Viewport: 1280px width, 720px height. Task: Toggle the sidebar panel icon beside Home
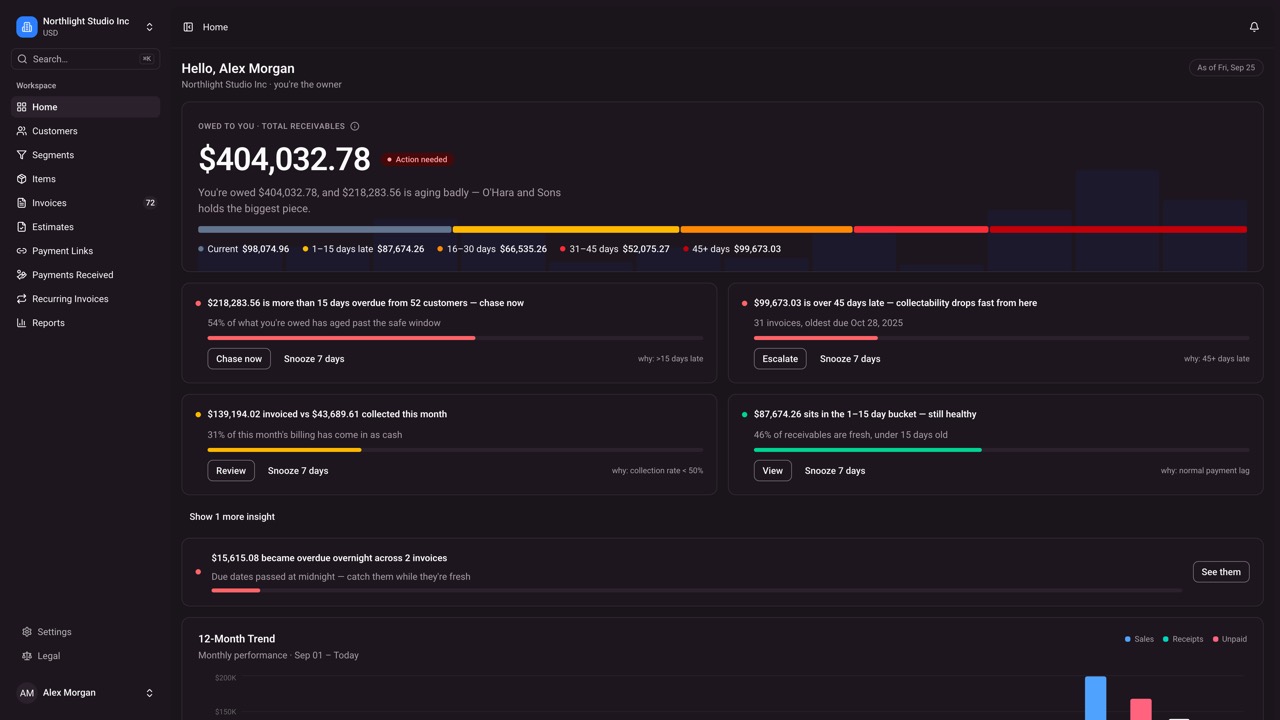(188, 27)
